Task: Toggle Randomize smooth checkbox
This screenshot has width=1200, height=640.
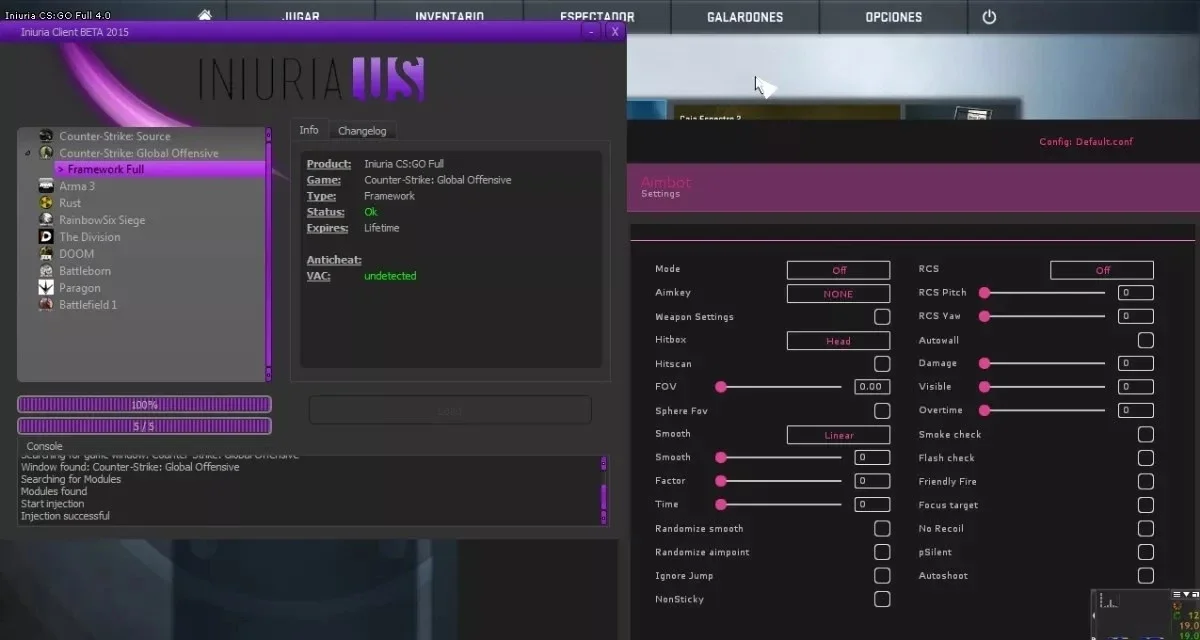Action: [x=882, y=528]
